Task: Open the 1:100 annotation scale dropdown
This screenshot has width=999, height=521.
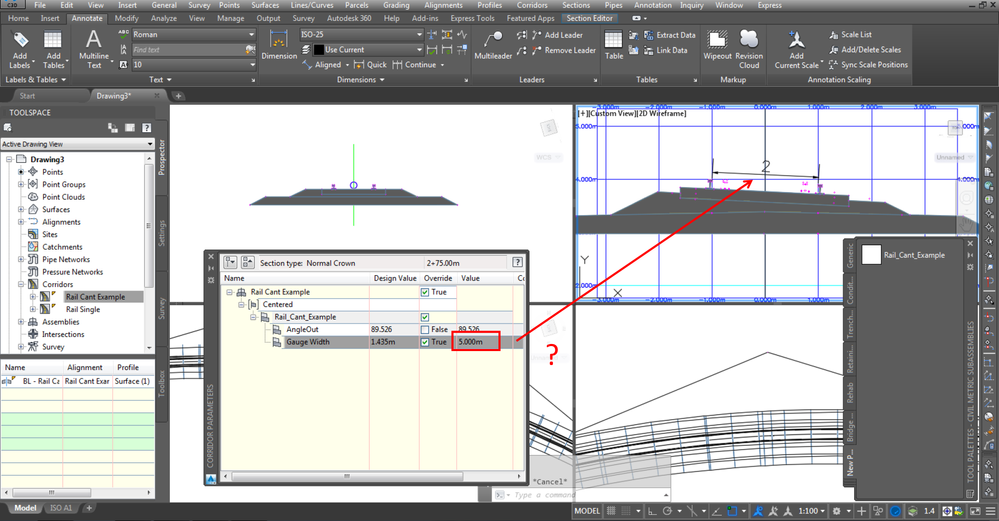Action: click(x=811, y=511)
